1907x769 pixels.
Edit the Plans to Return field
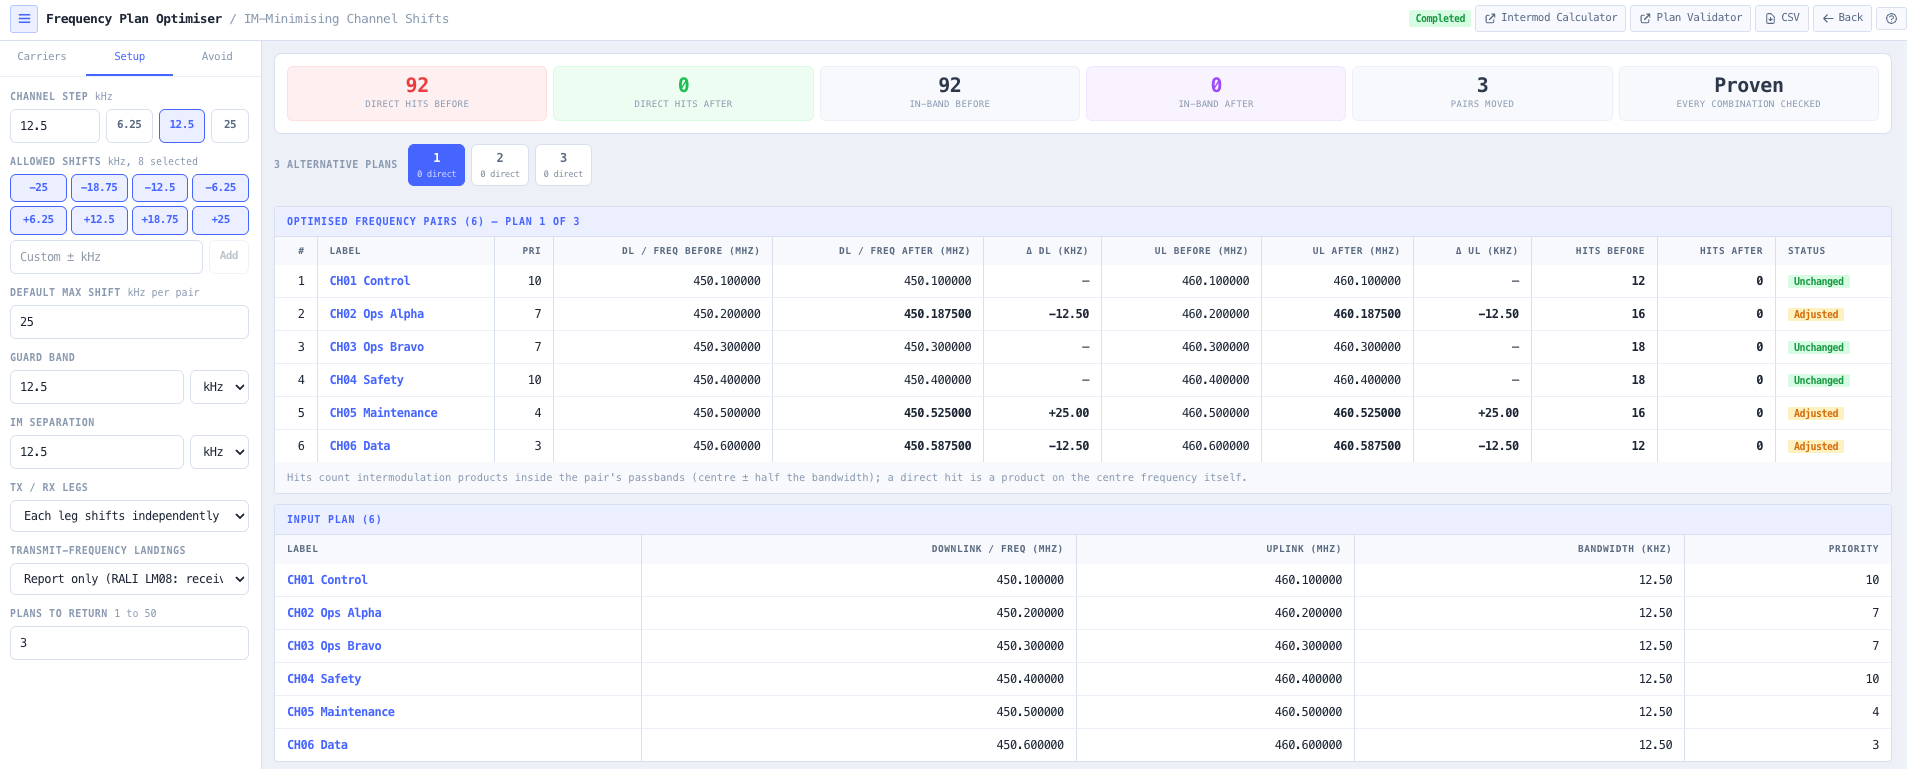(x=129, y=643)
